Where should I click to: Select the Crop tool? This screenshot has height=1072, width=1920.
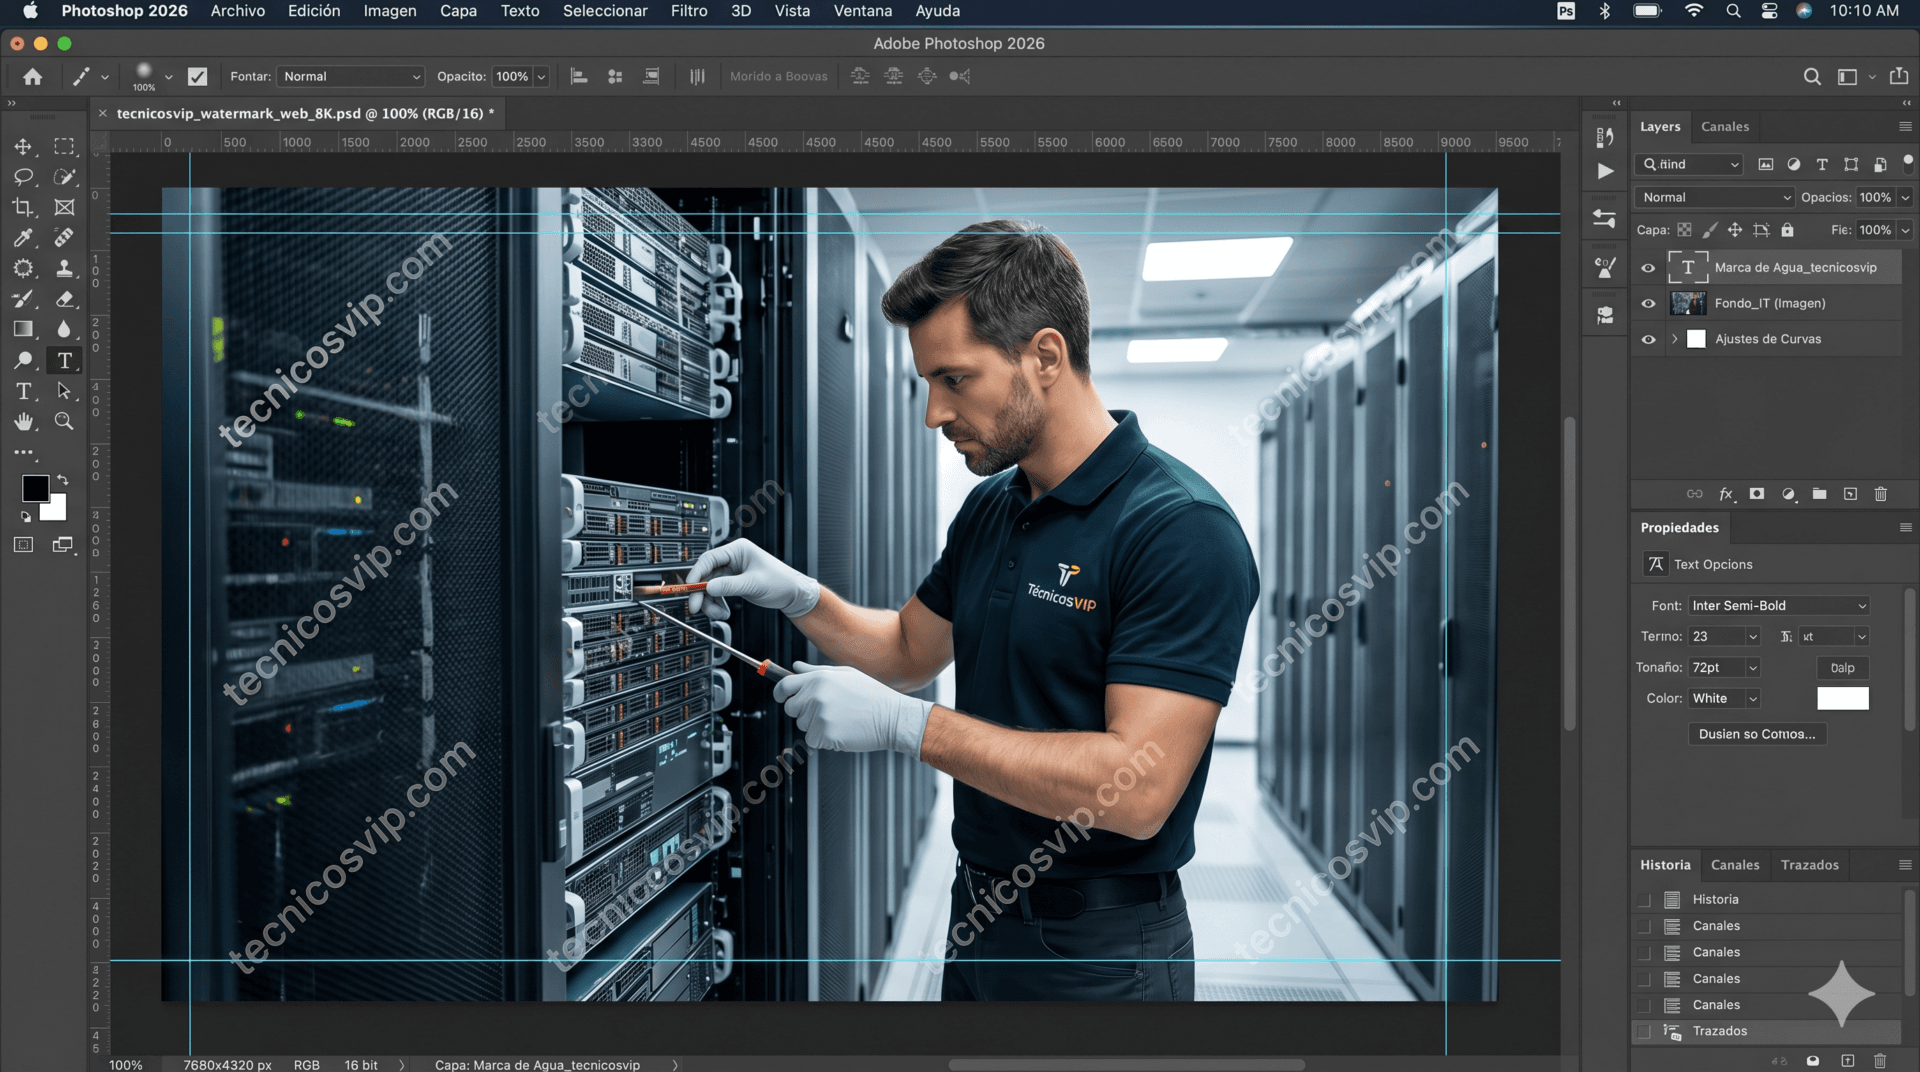point(23,207)
